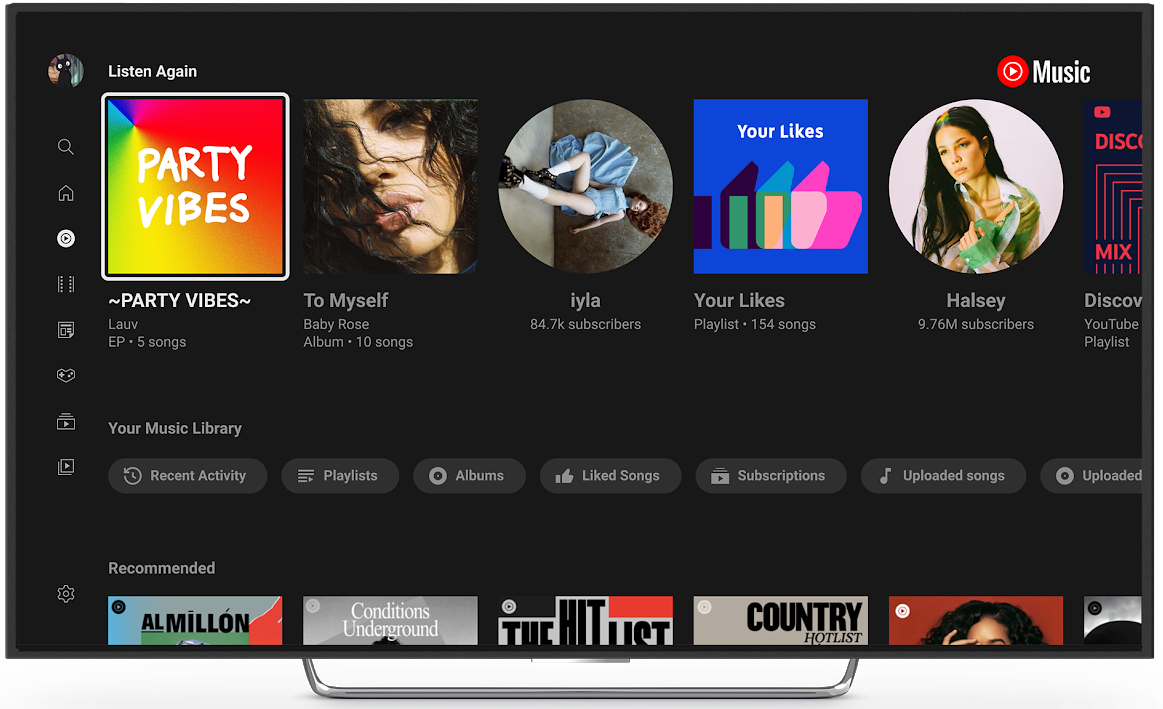This screenshot has height=709, width=1163.
Task: Click the disc icon on the Albums chip
Action: coord(438,476)
